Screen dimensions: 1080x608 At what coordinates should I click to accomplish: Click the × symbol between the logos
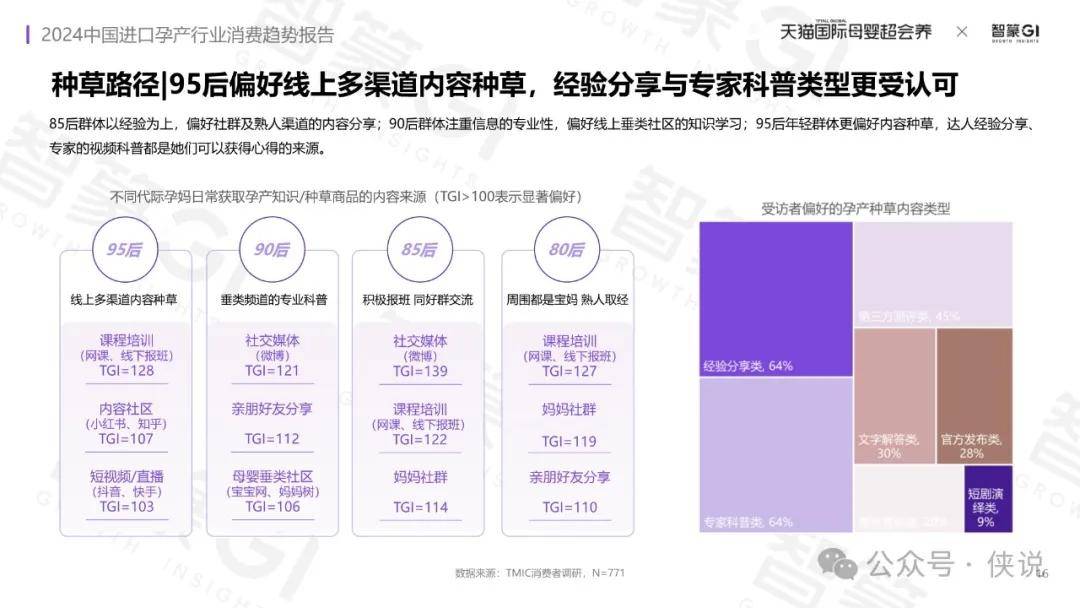tap(962, 32)
